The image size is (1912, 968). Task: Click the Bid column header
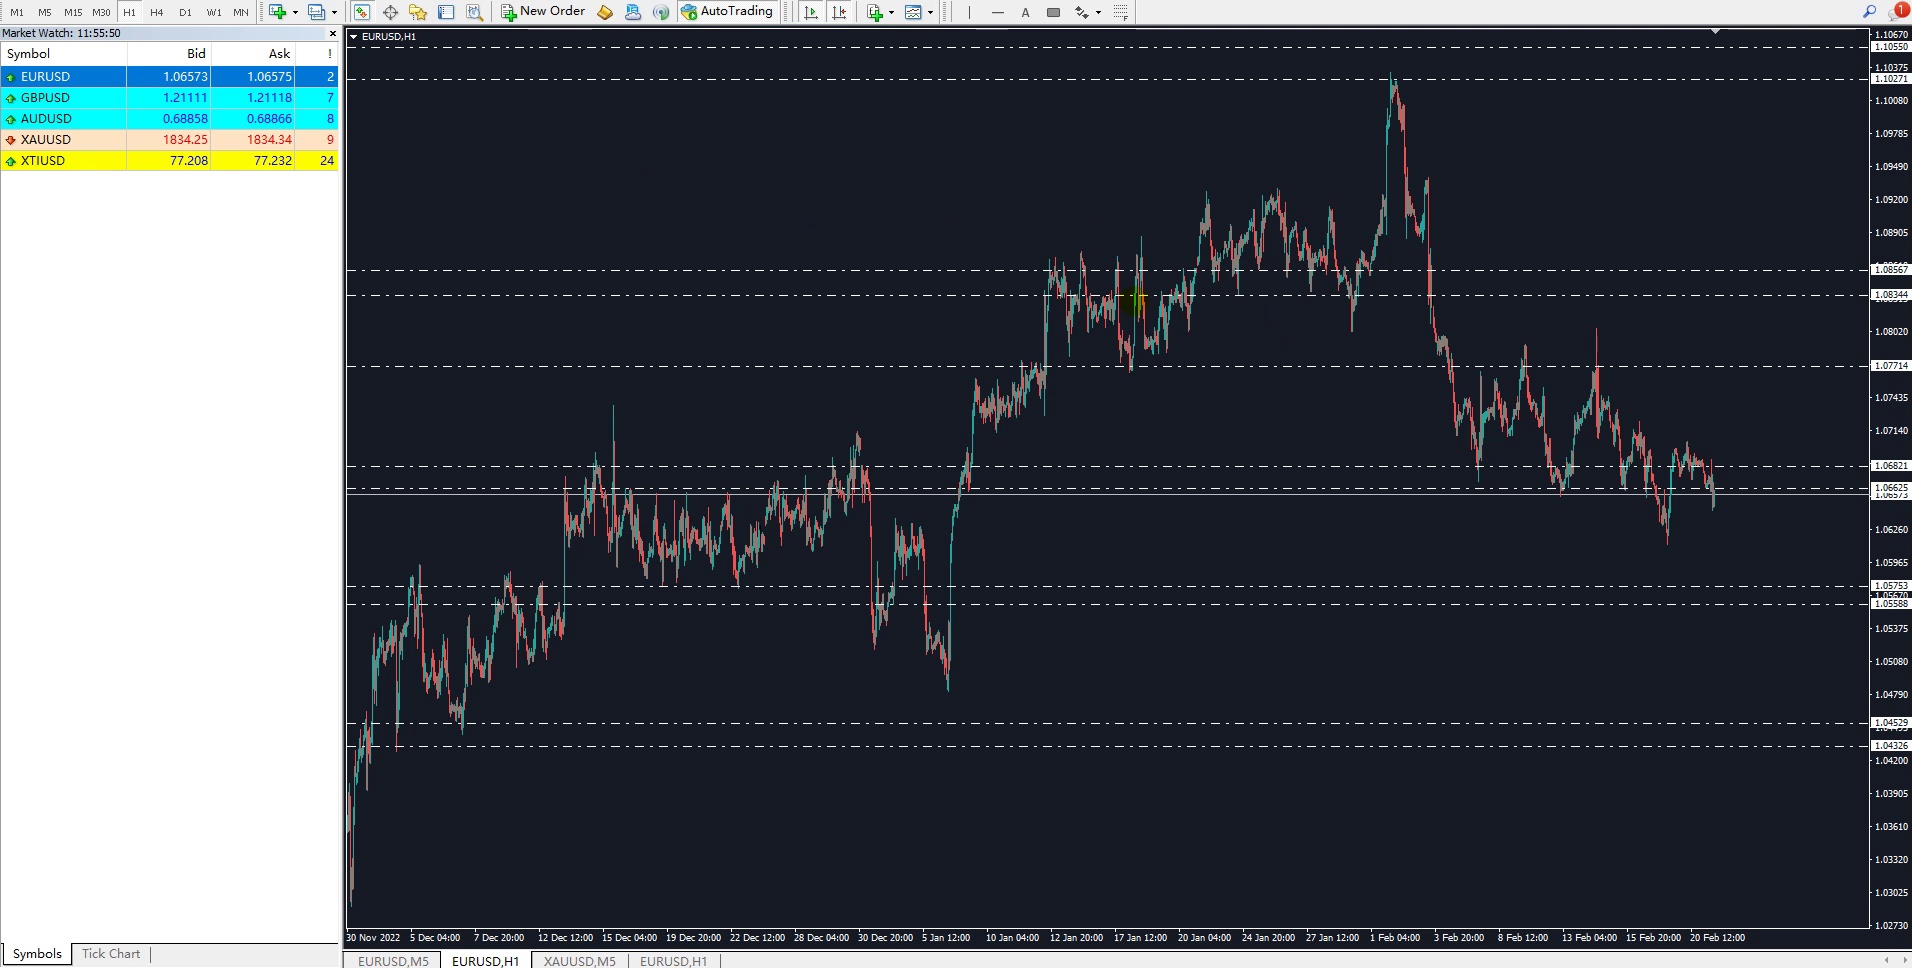[169, 54]
